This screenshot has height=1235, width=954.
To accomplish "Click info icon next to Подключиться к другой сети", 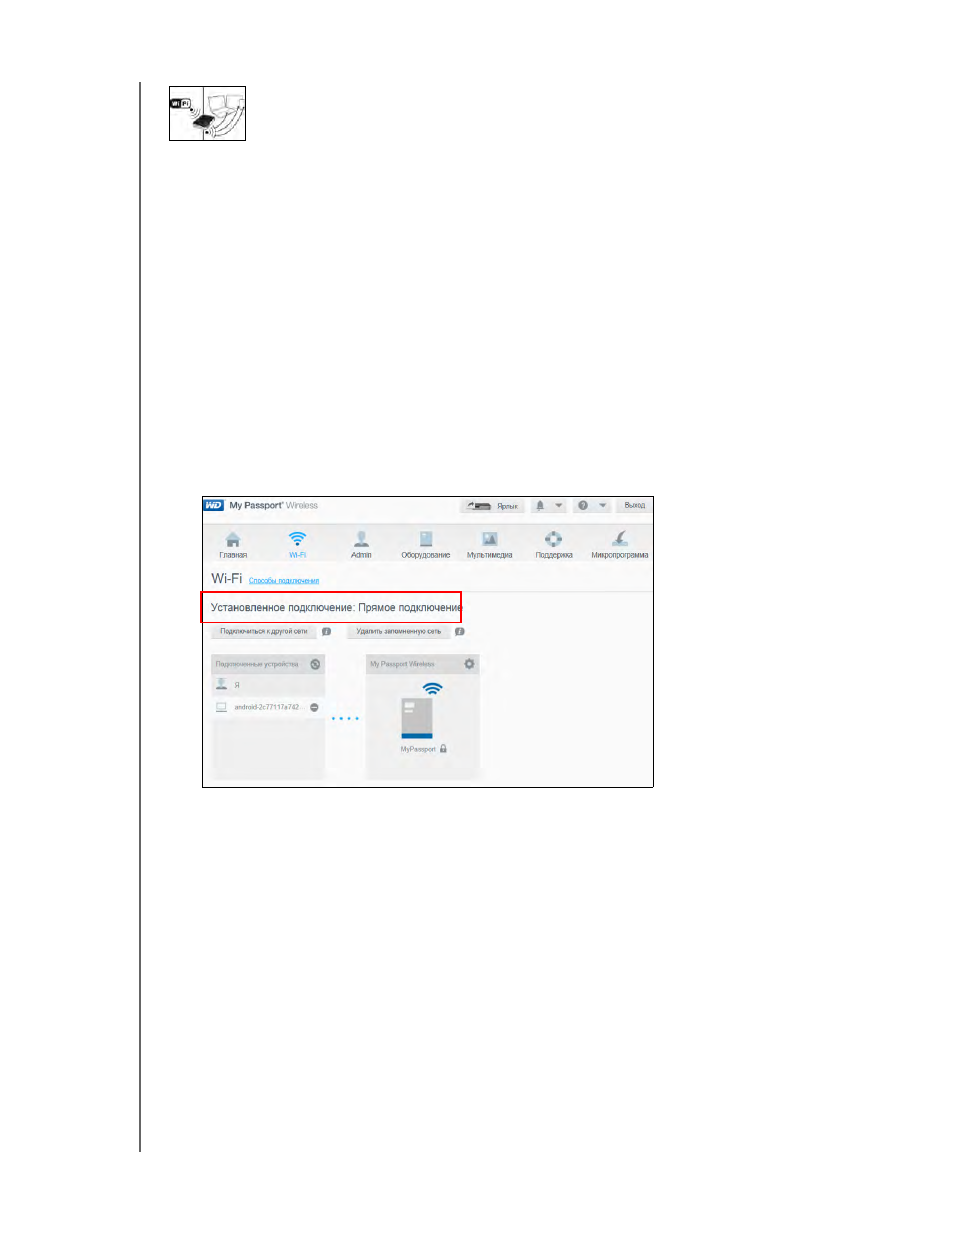I will pyautogui.click(x=326, y=632).
